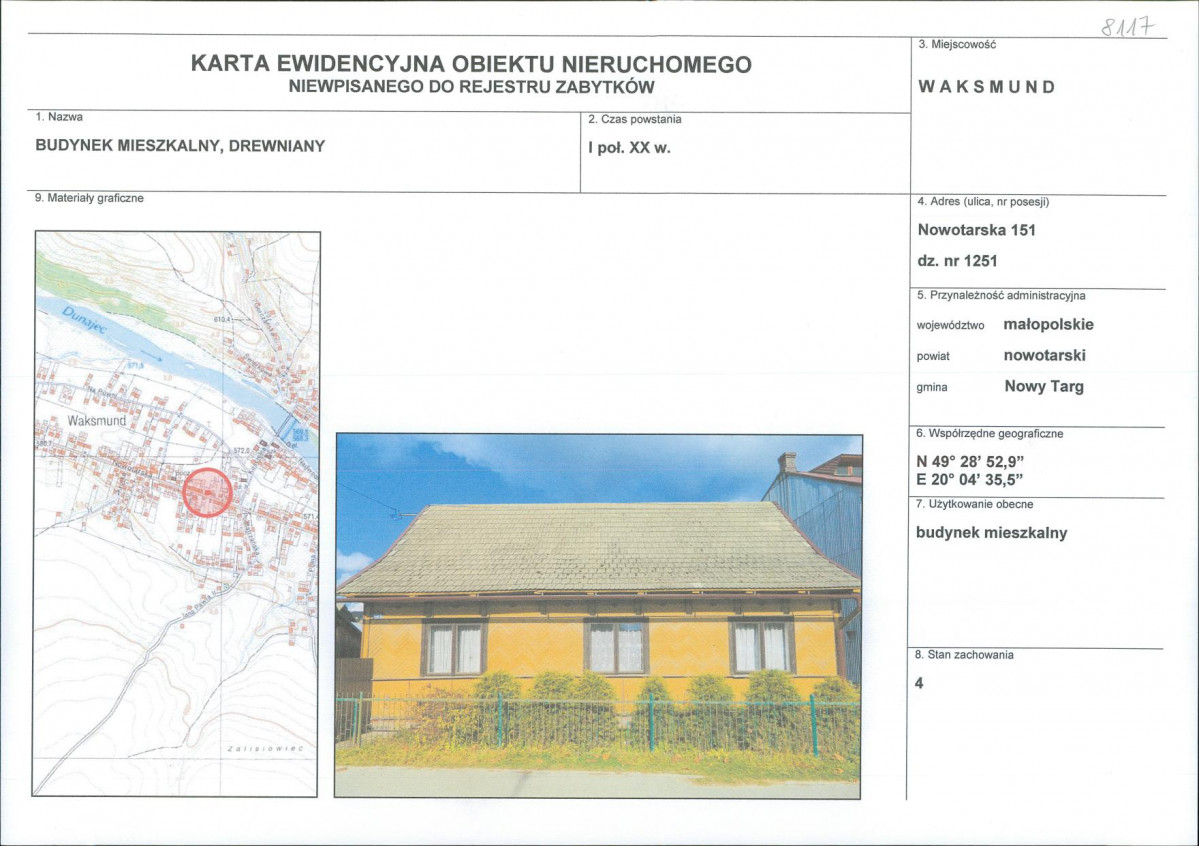
Task: Click the field label '1. Nazwa'
Action: pyautogui.click(x=59, y=117)
